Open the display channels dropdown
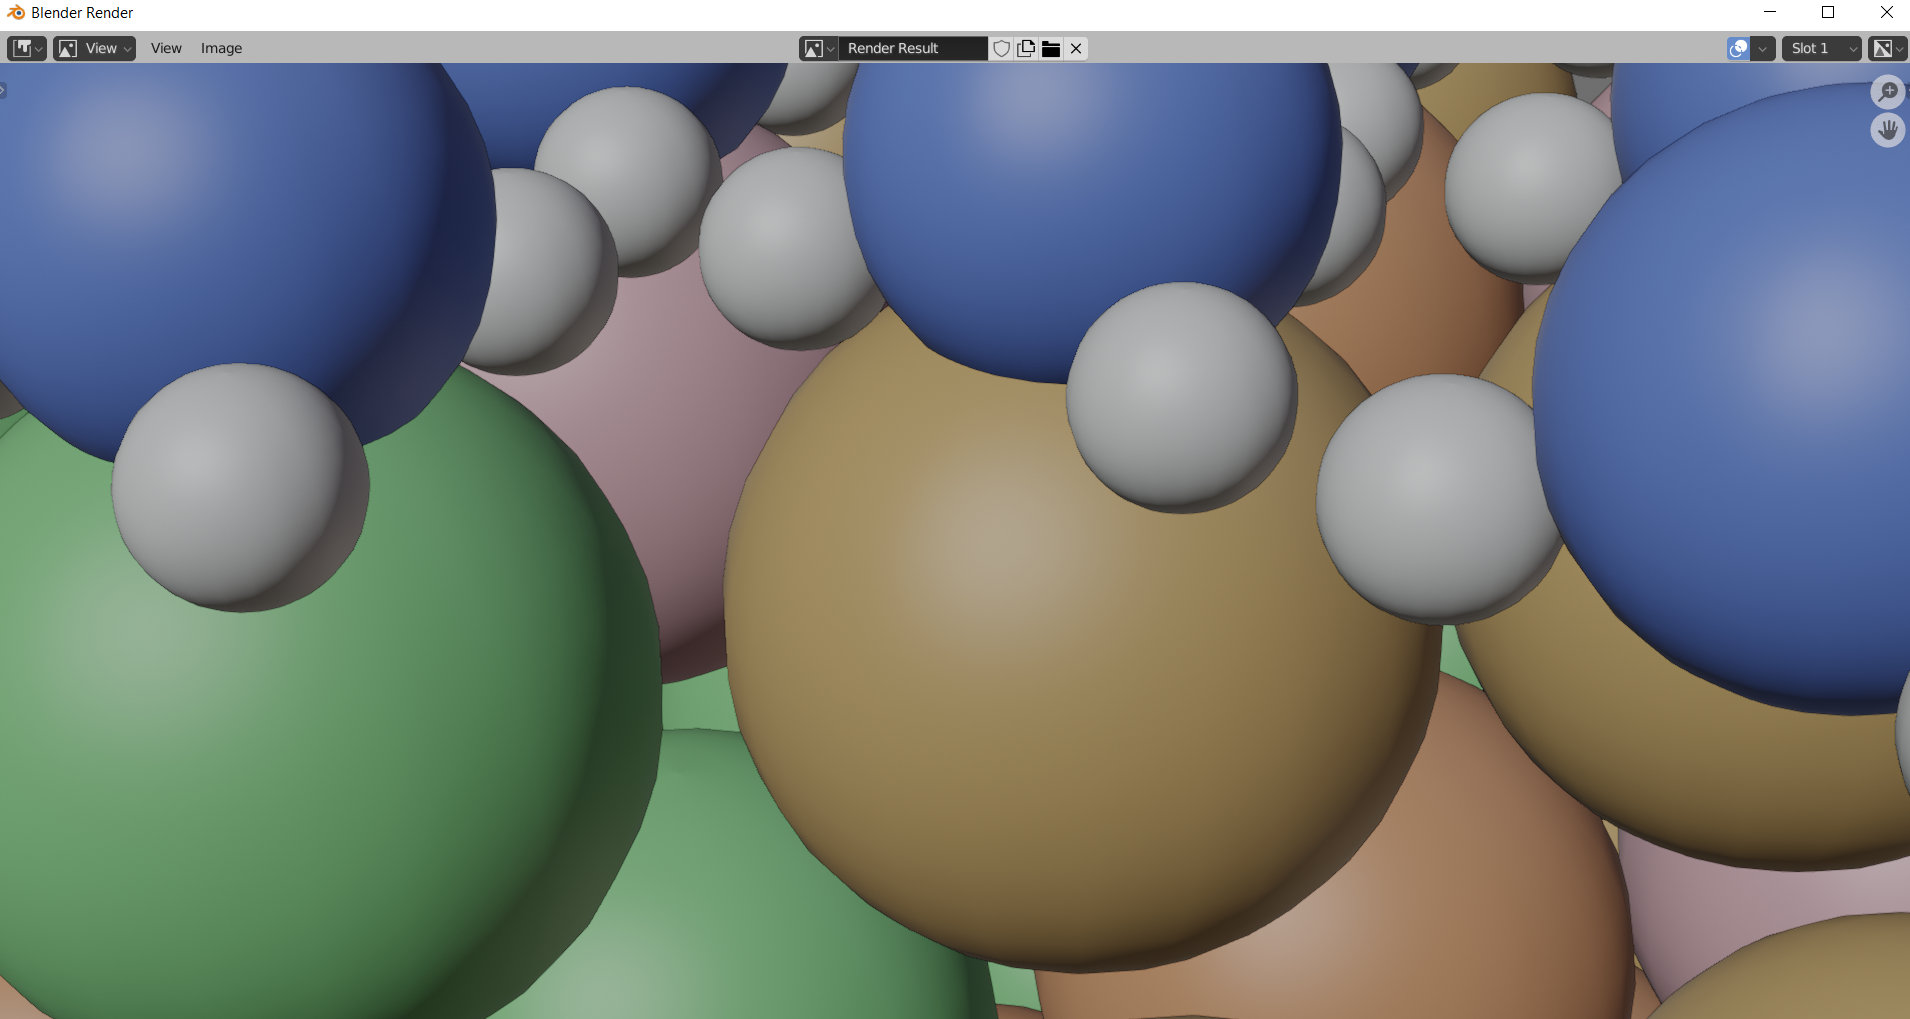The width and height of the screenshot is (1910, 1019). (x=1888, y=48)
